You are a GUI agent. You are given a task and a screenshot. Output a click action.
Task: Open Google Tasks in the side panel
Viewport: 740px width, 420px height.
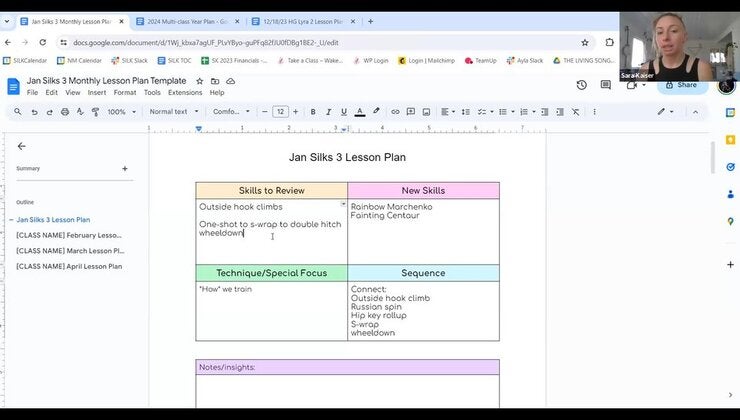tap(731, 167)
